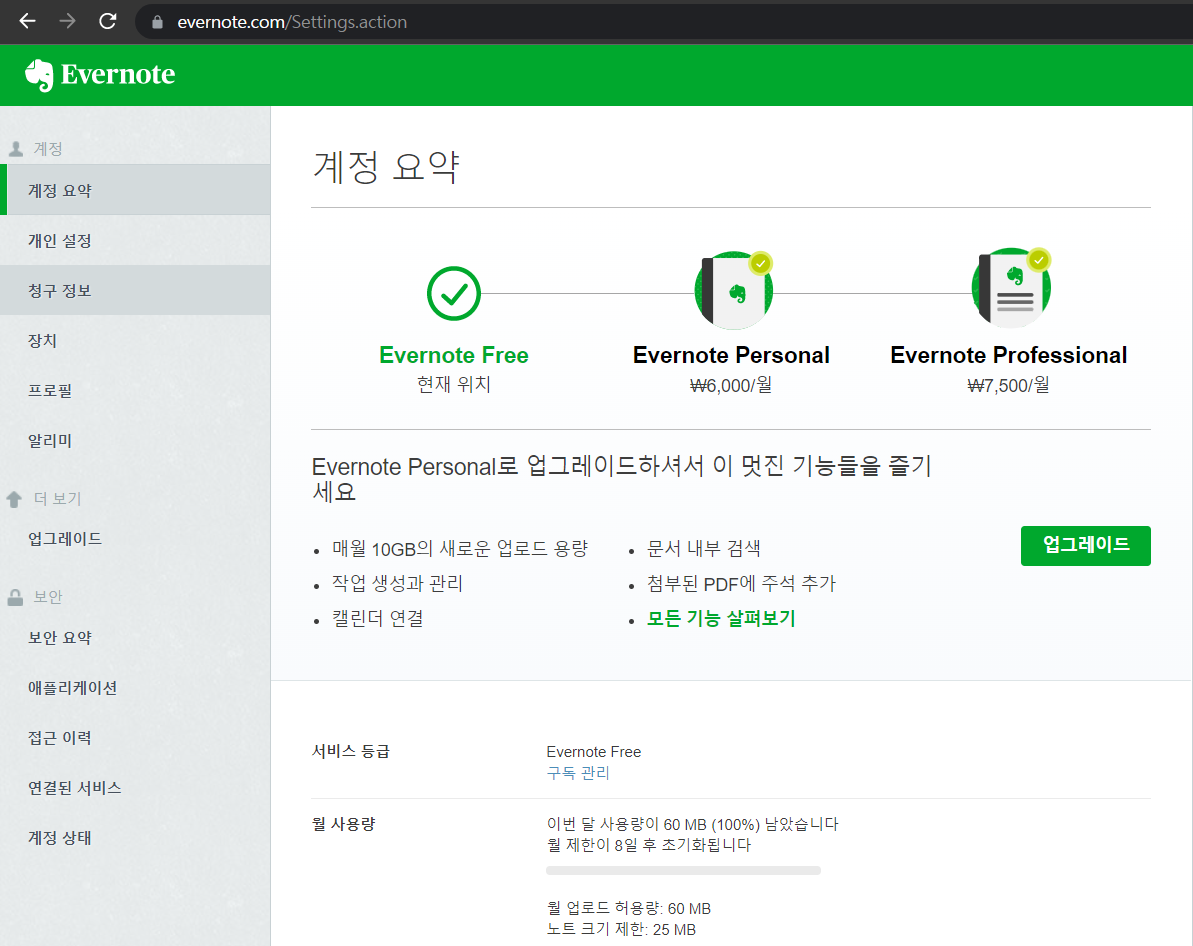Click the Evernote Professional plan title
This screenshot has height=946, width=1193.
(1008, 355)
